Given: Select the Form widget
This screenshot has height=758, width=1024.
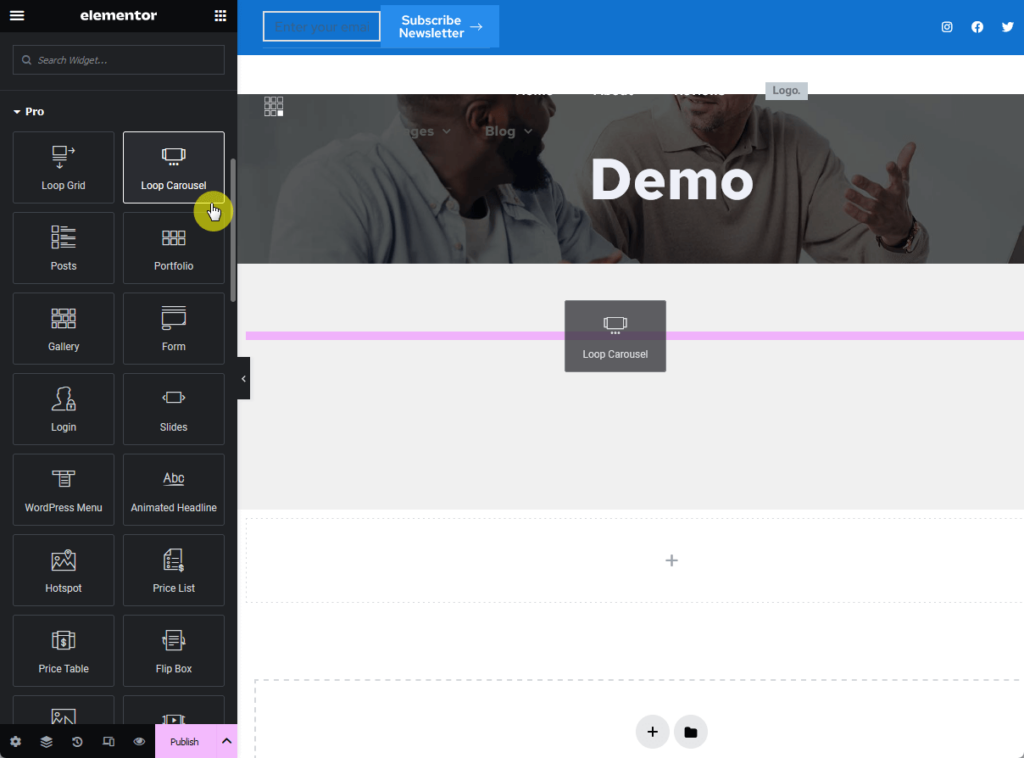Looking at the screenshot, I should 174,328.
